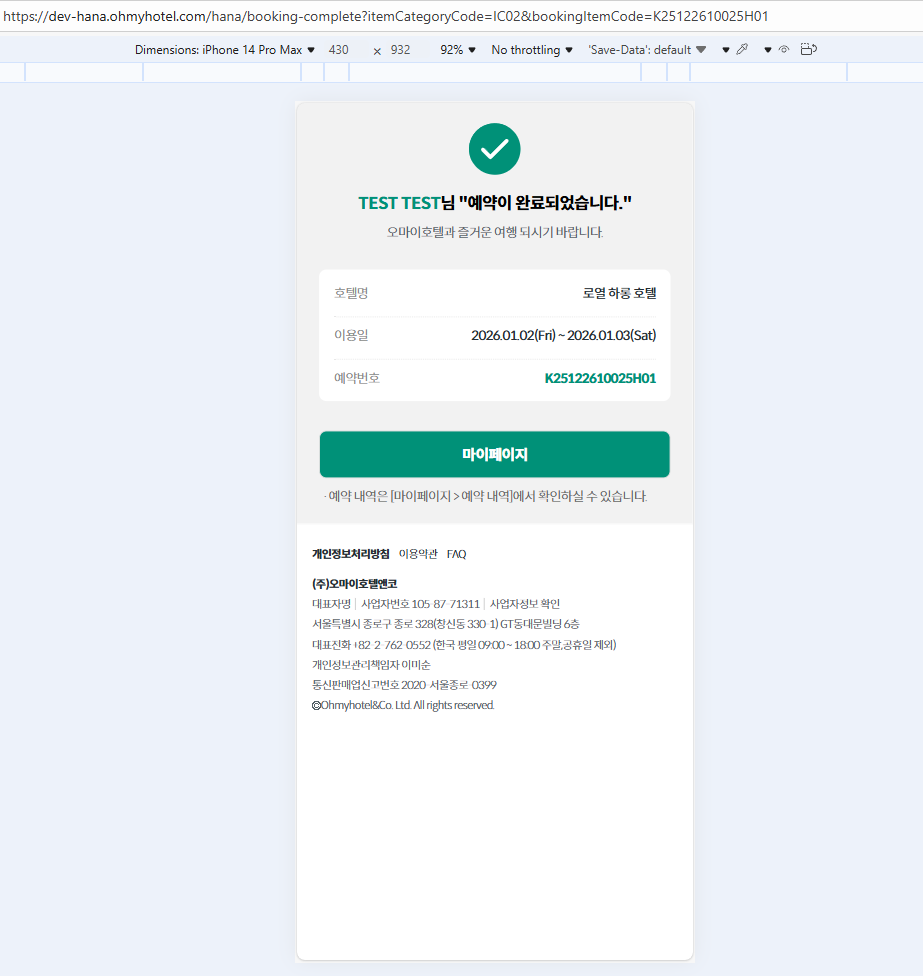Open the 92% zoom dropdown
The width and height of the screenshot is (923, 976).
[457, 50]
